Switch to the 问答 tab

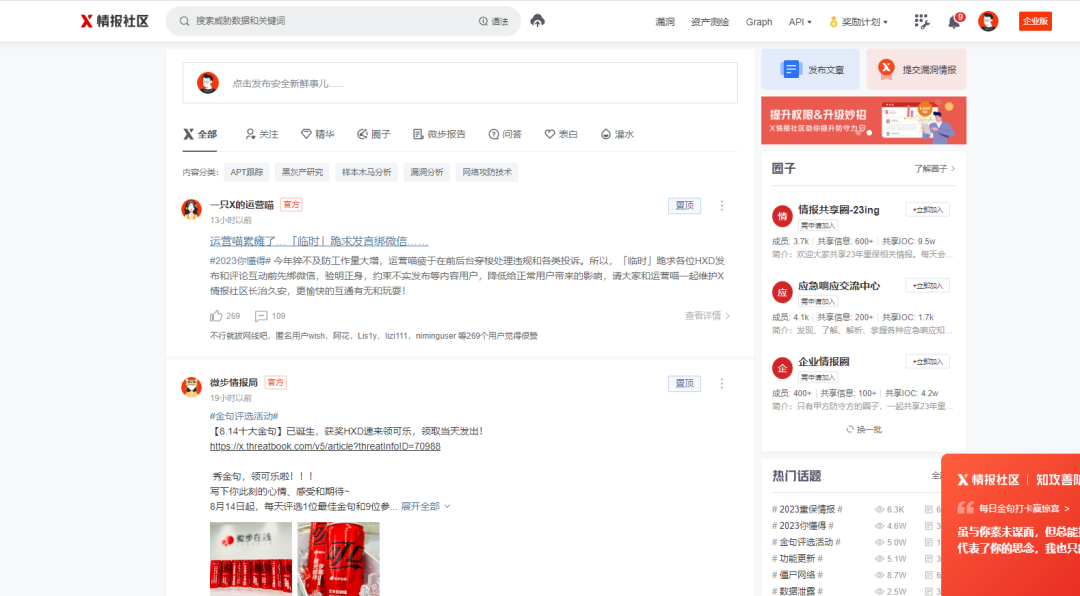pos(505,134)
